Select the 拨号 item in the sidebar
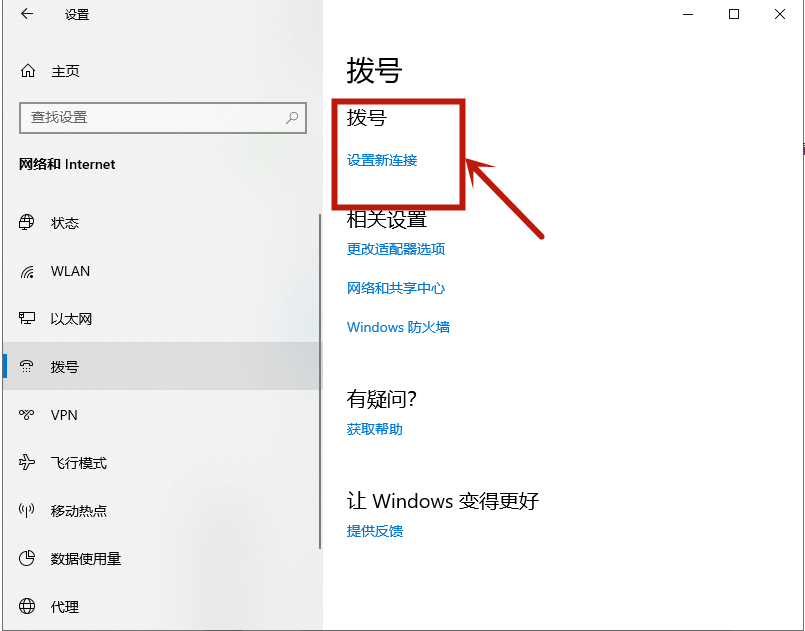 [162, 366]
